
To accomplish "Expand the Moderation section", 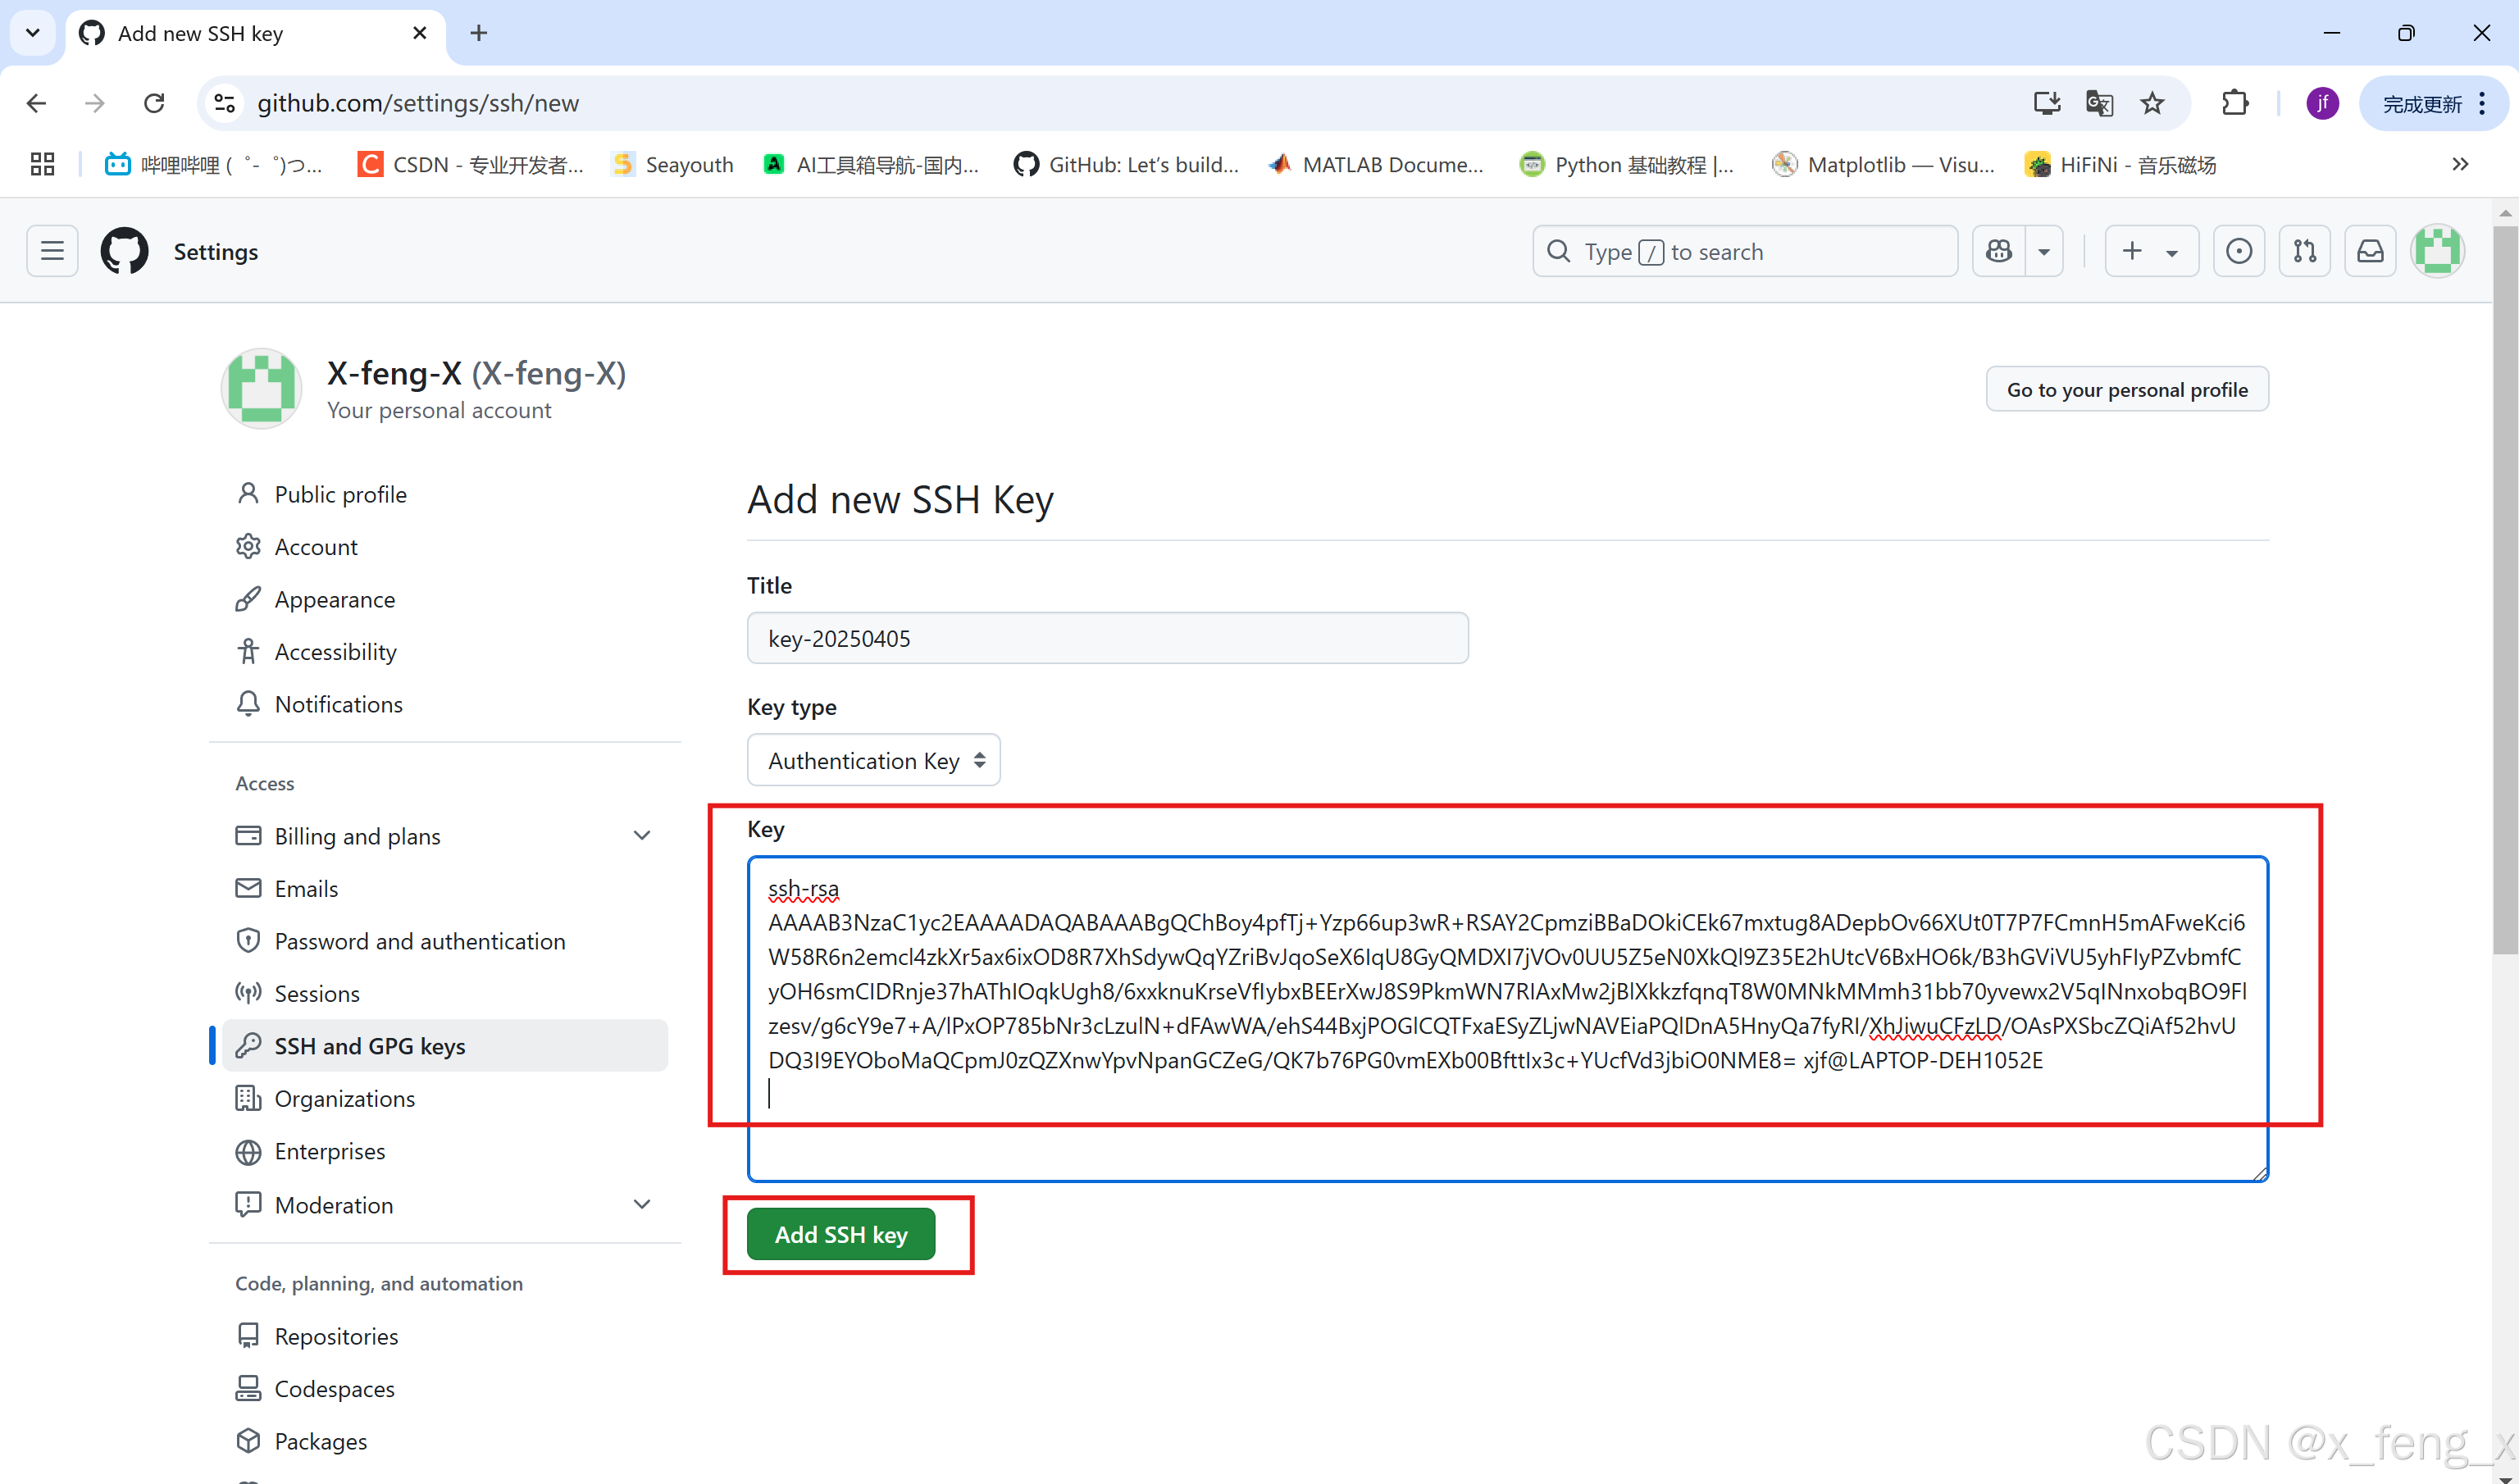I will [642, 1204].
